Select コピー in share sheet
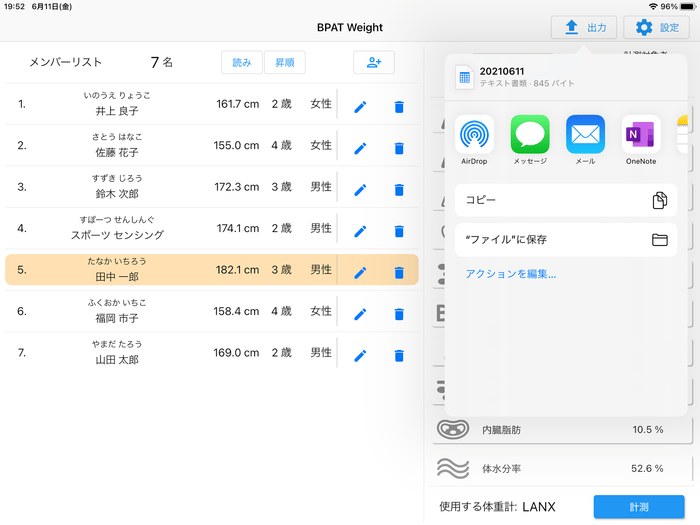This screenshot has width=700, height=525. pyautogui.click(x=565, y=200)
